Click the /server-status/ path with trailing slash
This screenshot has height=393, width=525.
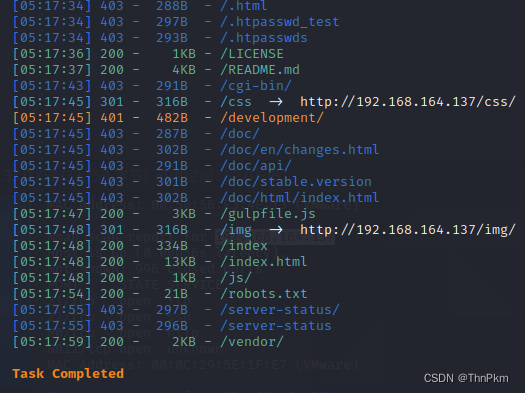pos(280,310)
